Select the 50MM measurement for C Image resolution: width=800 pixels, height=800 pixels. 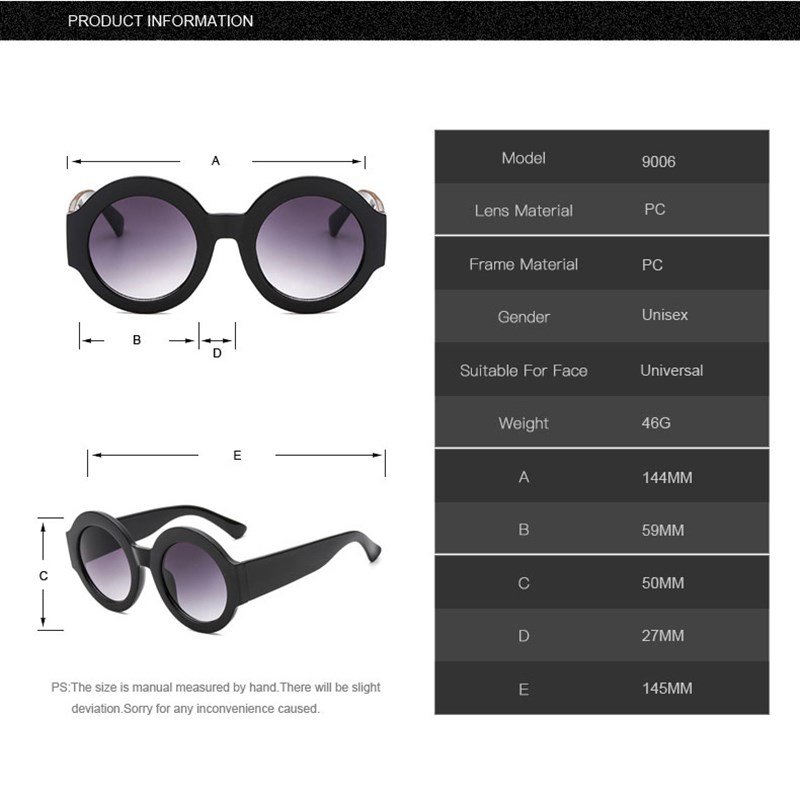tap(663, 583)
